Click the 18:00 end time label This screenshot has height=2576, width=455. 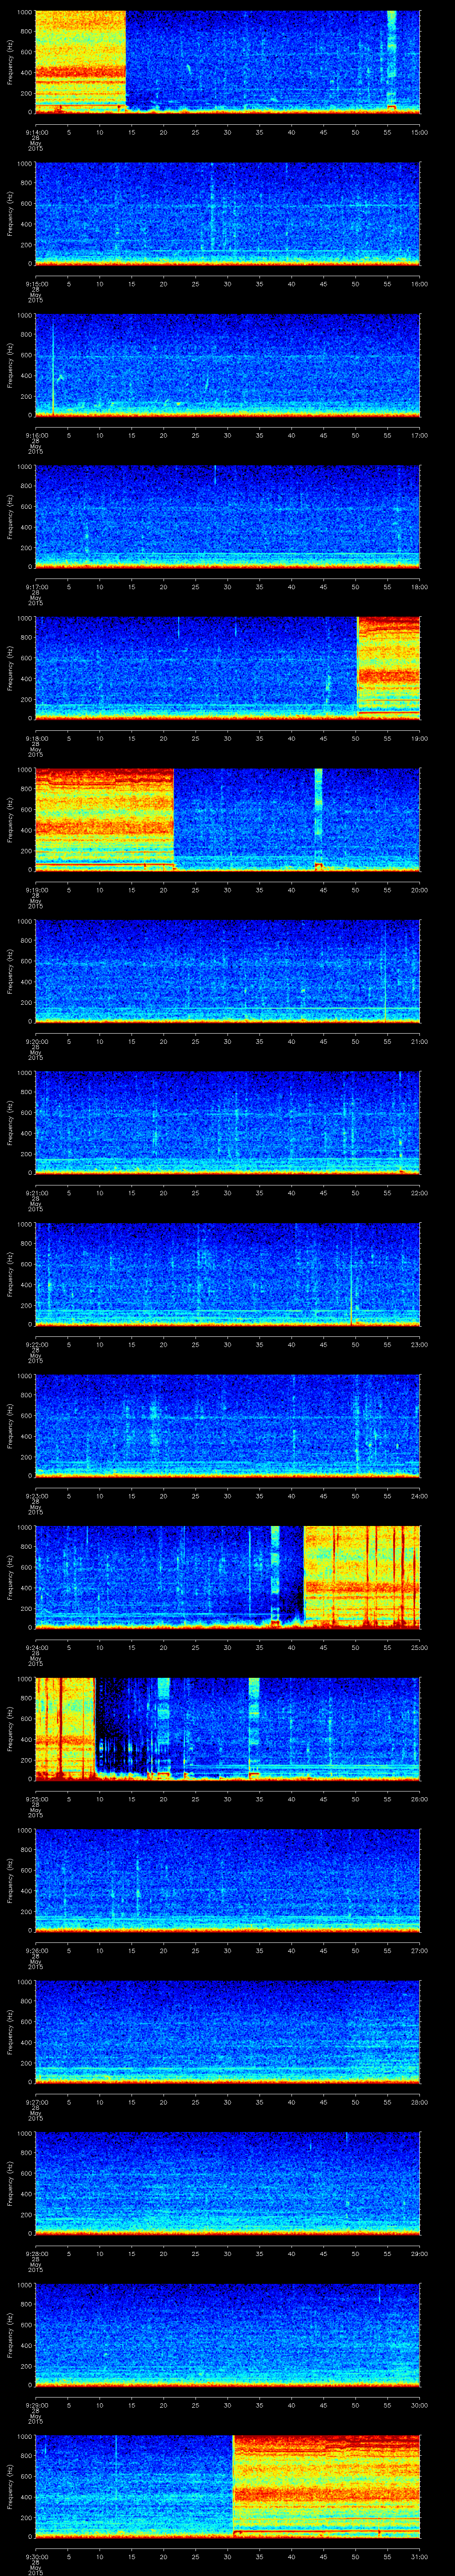point(419,587)
